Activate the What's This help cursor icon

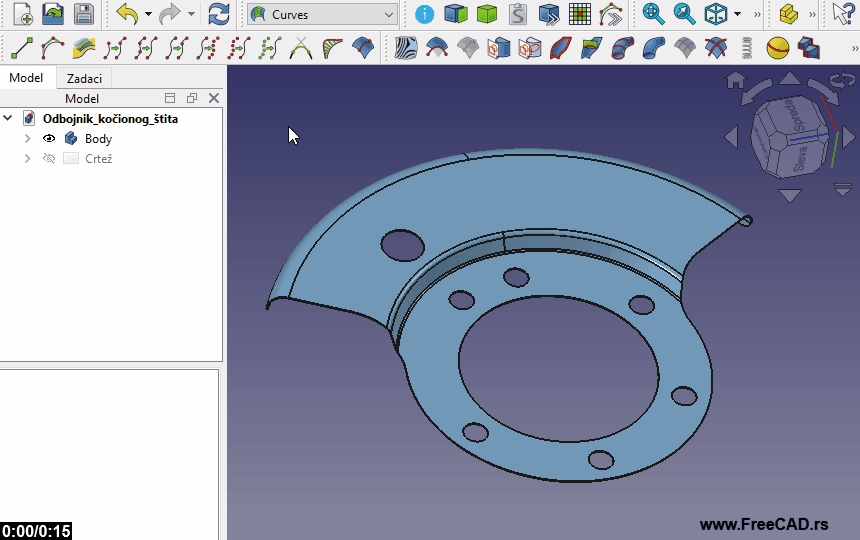(843, 14)
